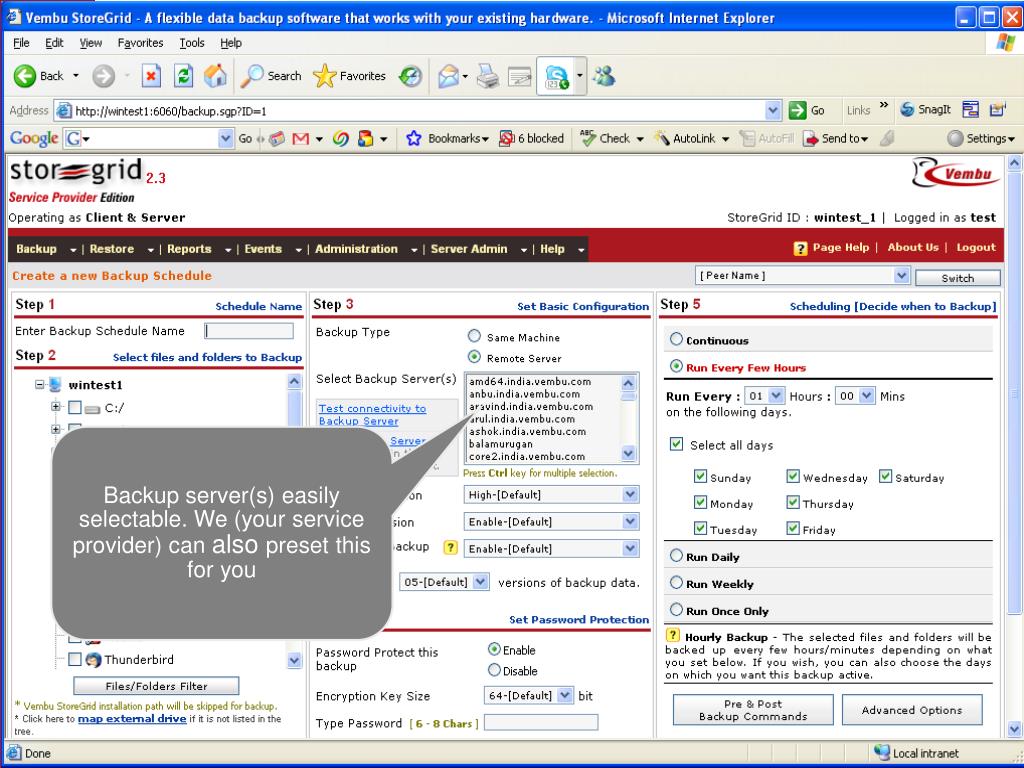The image size is (1024, 768).
Task: Click the Refresh page icon
Action: click(184, 76)
